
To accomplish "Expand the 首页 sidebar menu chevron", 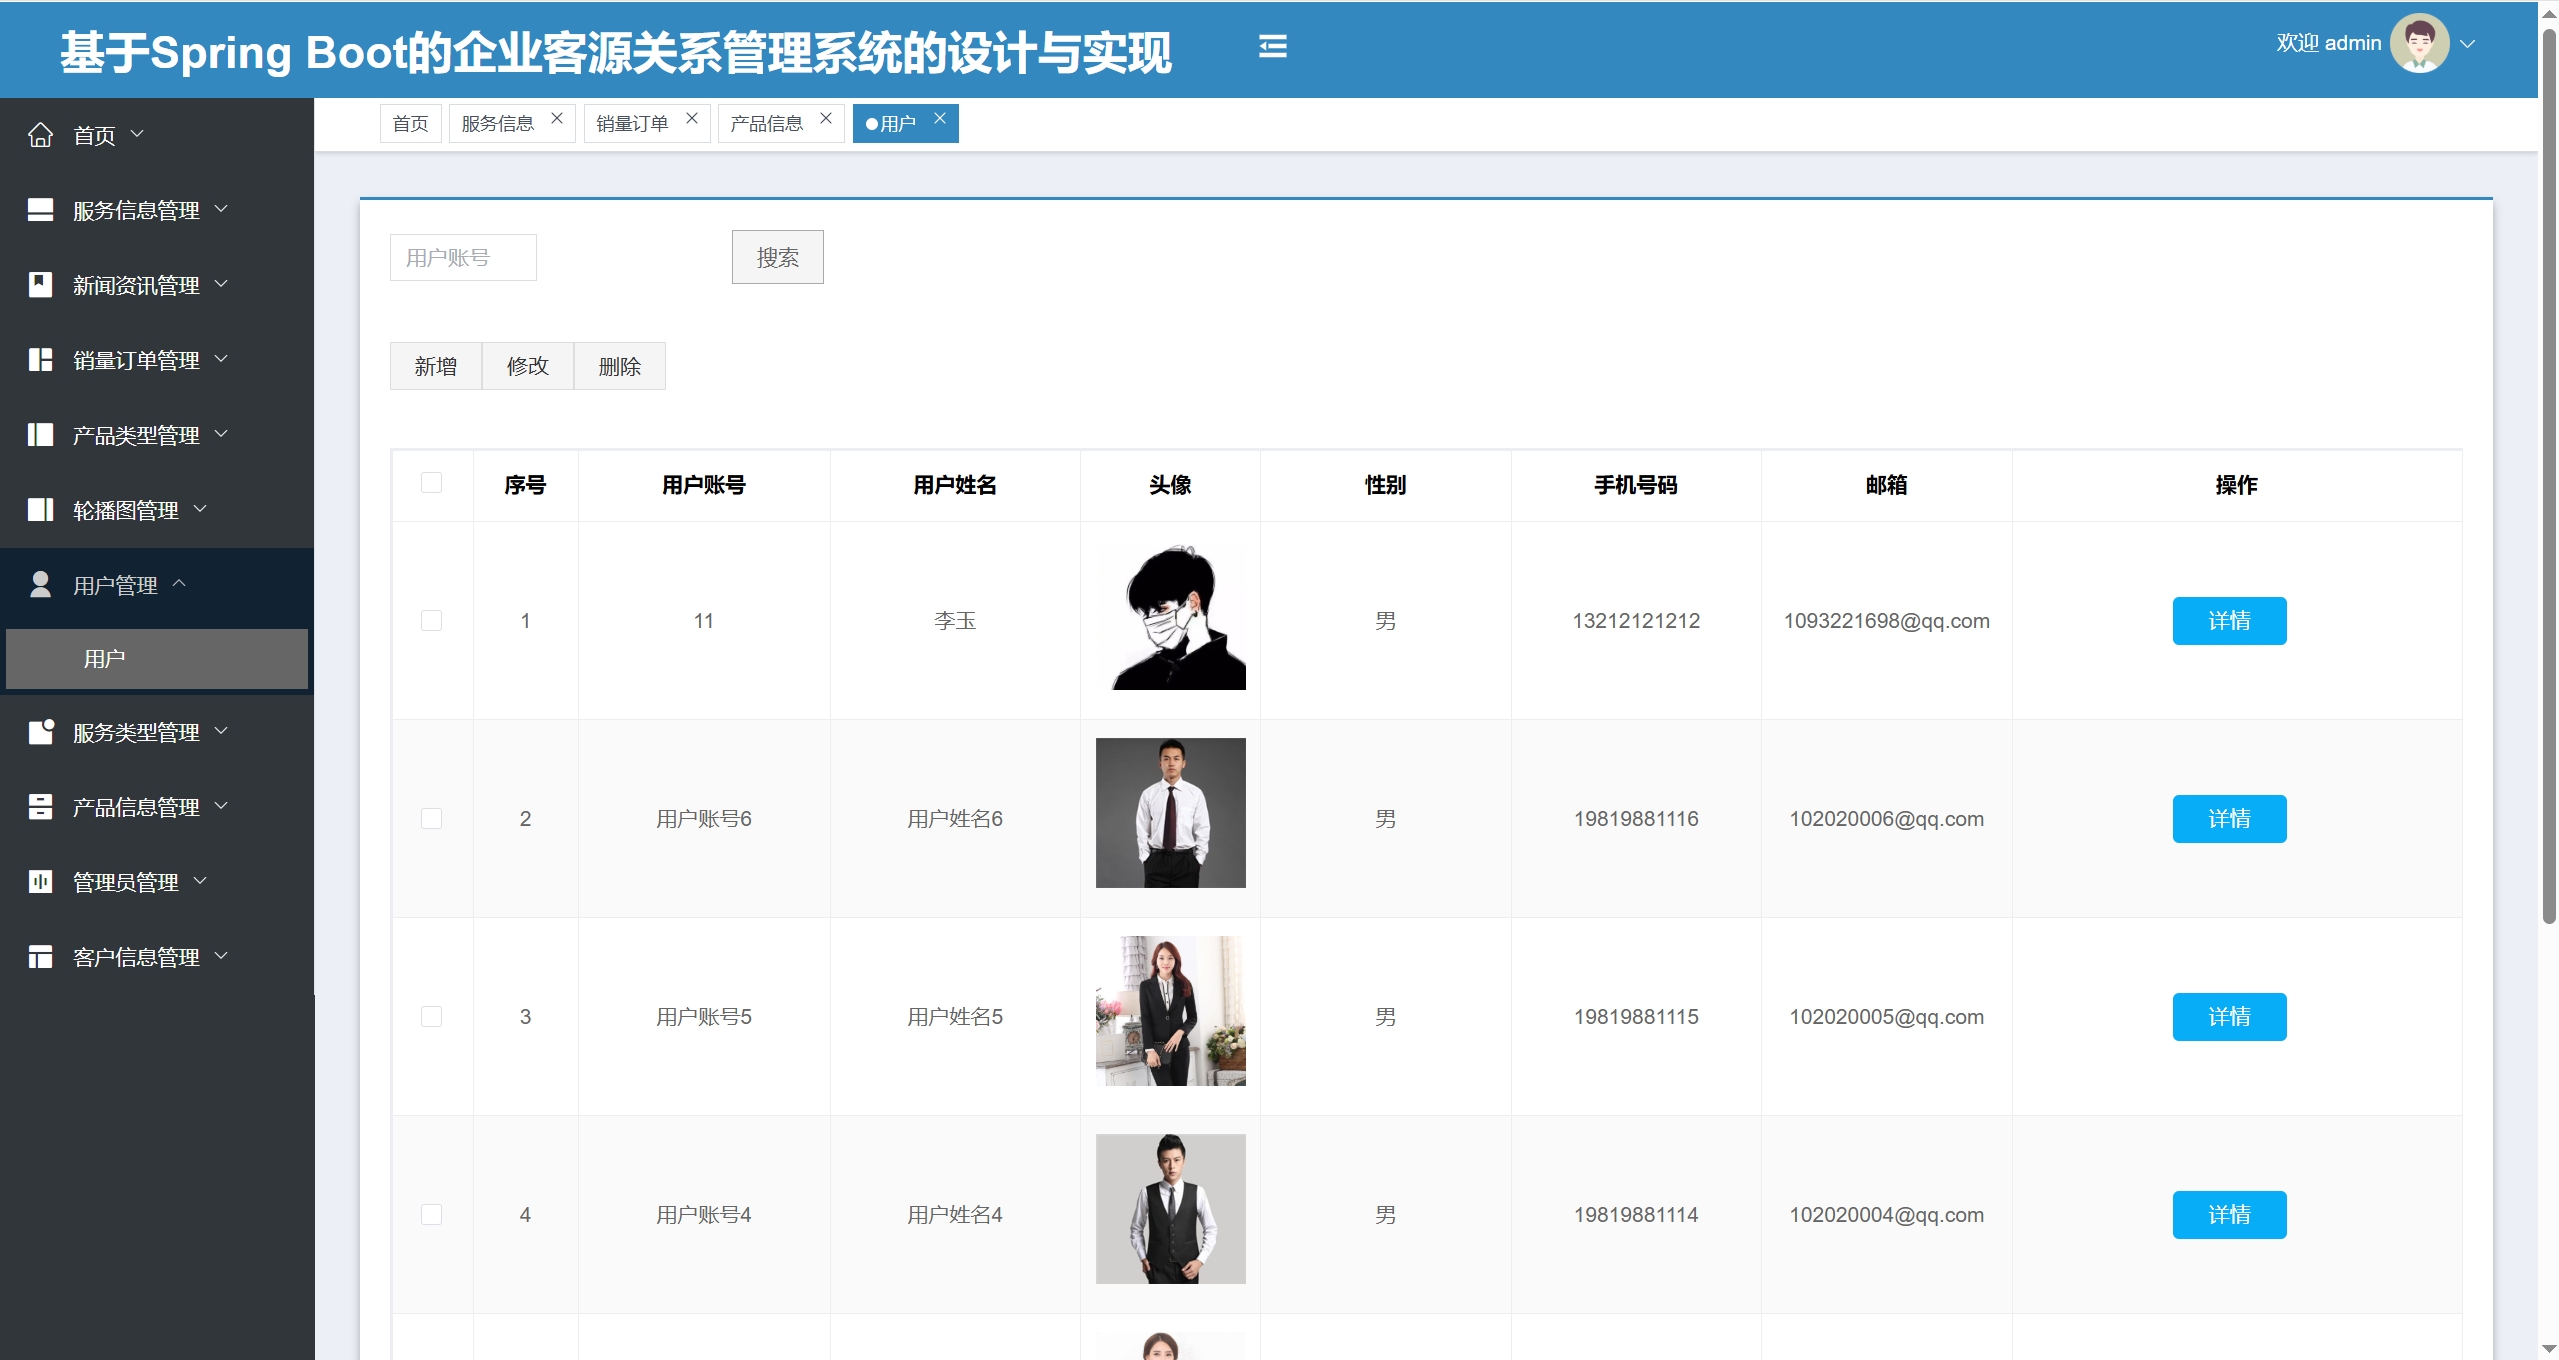I will coord(137,134).
